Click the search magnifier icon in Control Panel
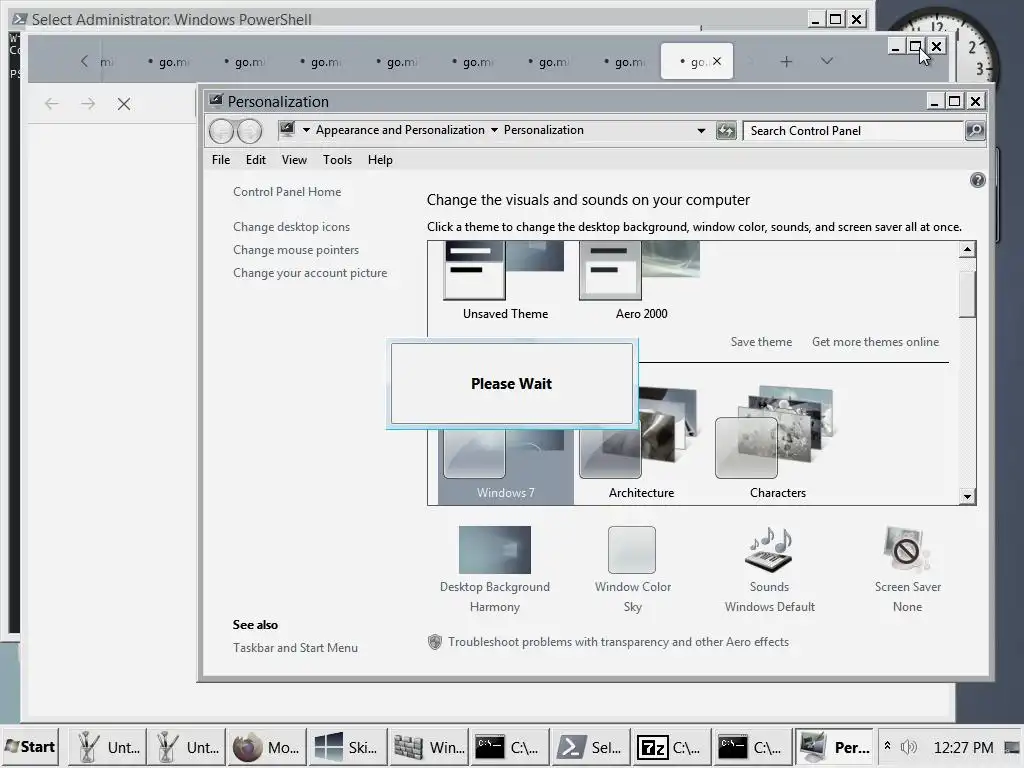 pos(974,131)
